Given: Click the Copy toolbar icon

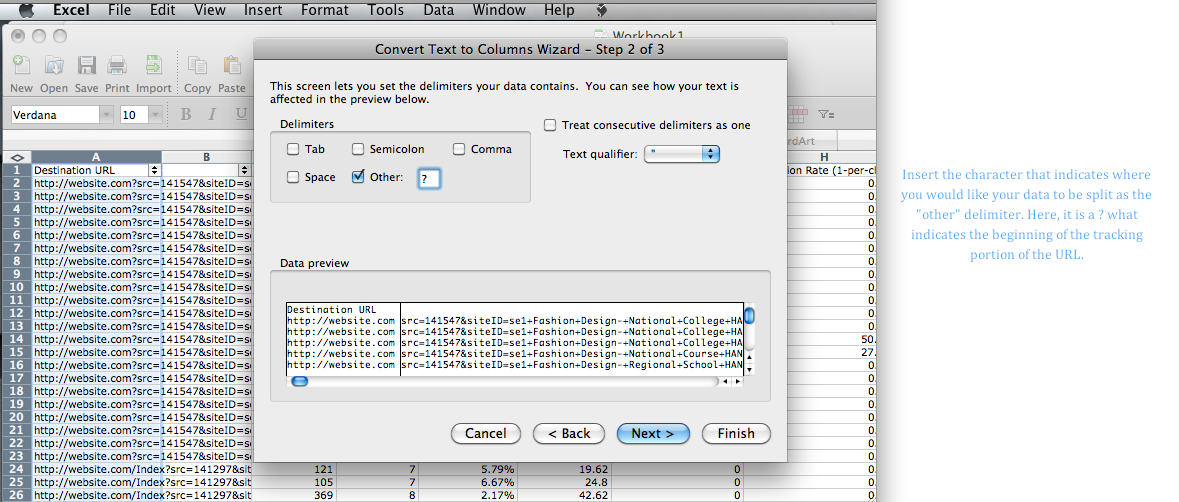Looking at the screenshot, I should pyautogui.click(x=197, y=65).
